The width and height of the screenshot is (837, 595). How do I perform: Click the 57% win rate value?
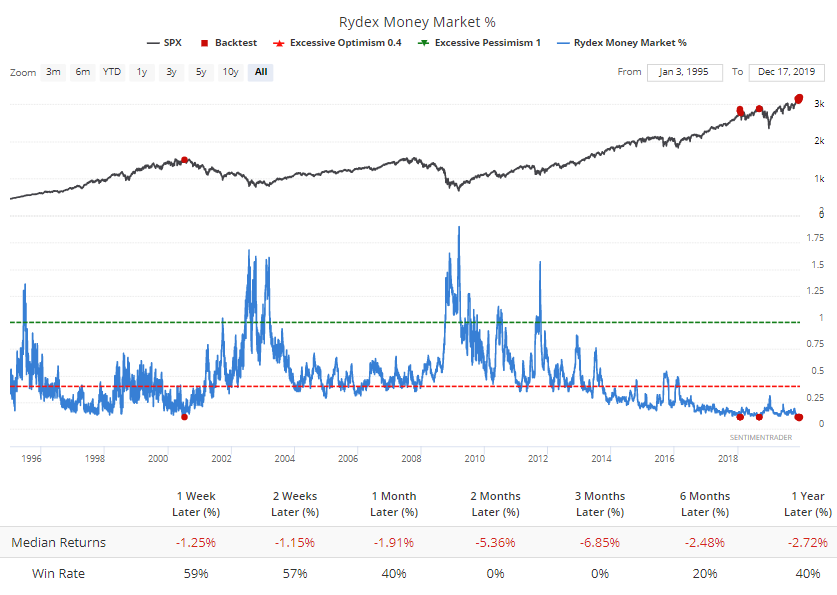[x=295, y=574]
